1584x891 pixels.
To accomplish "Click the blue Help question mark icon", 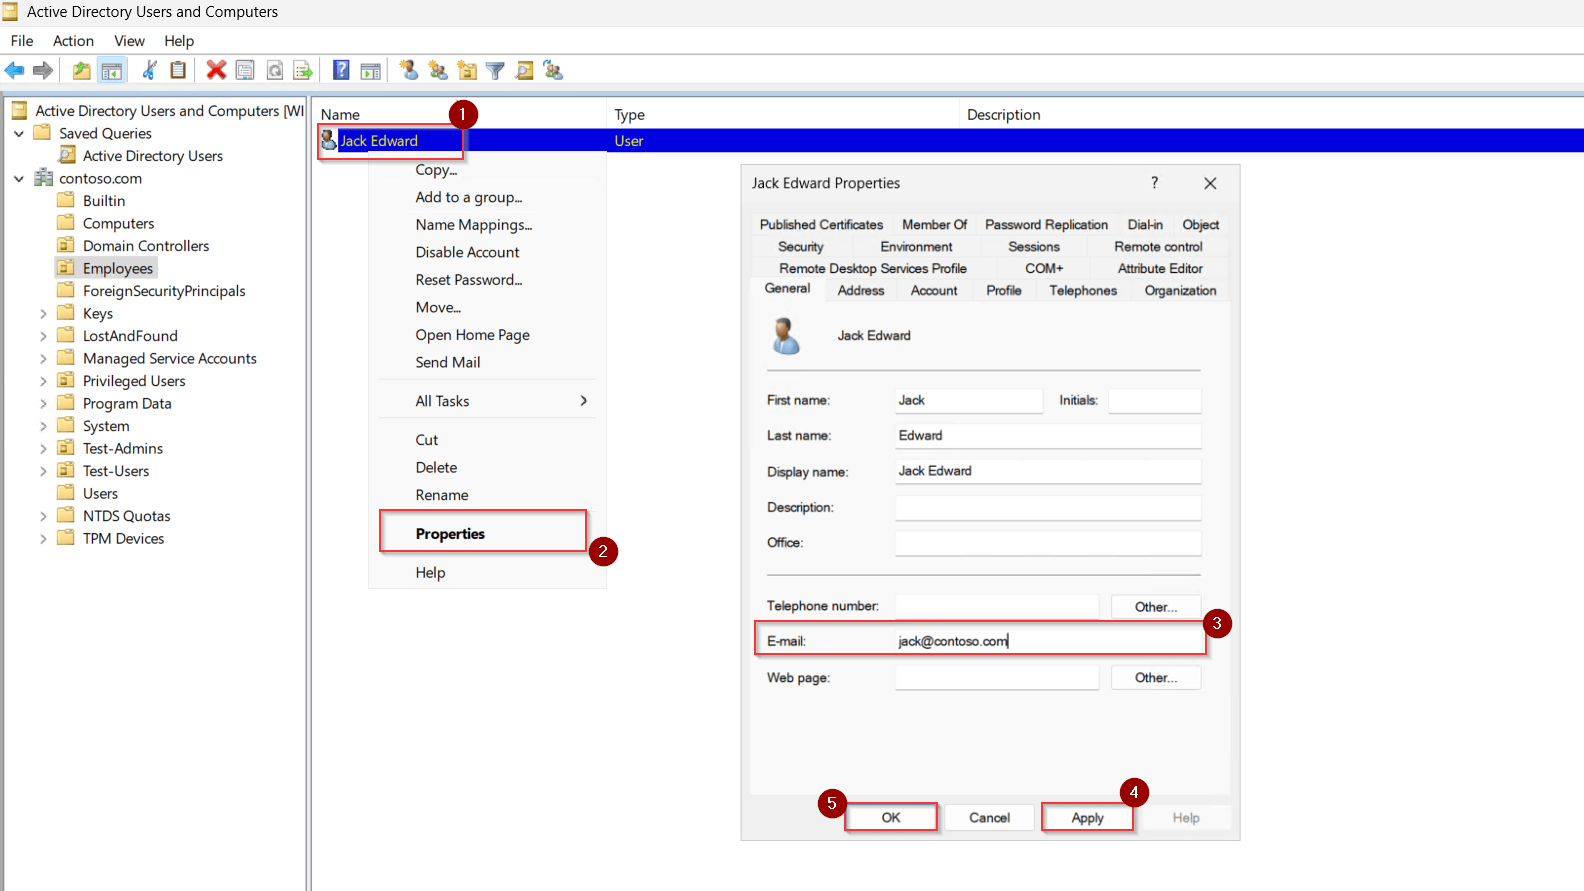I will (341, 70).
